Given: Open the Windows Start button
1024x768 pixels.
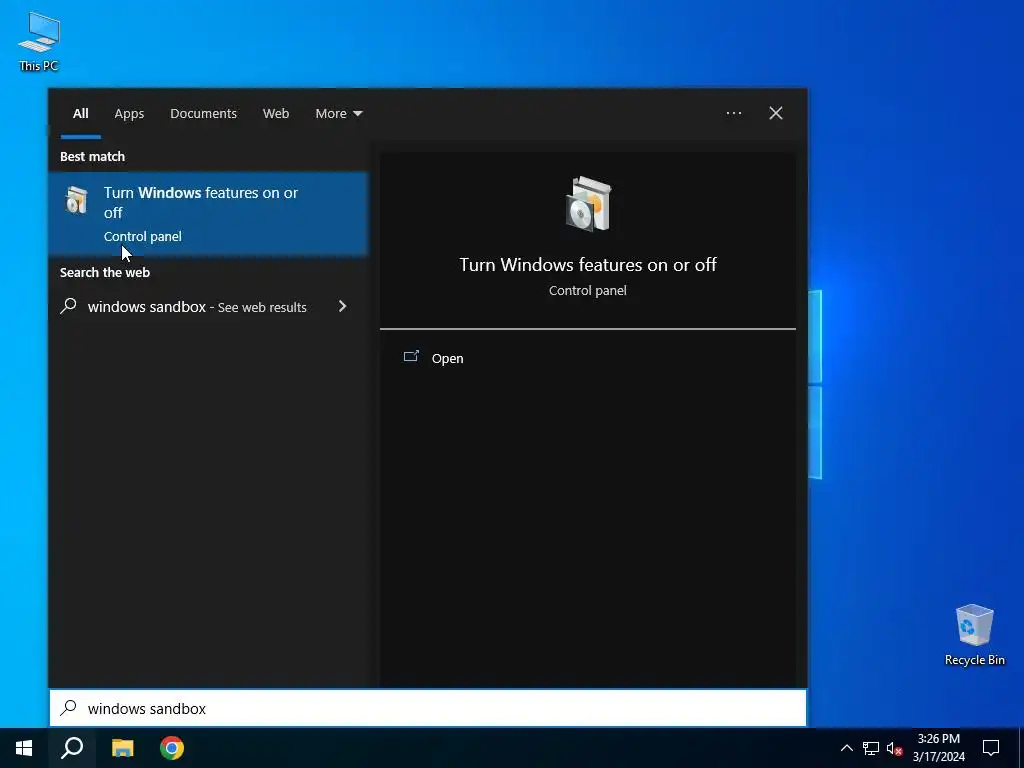Looking at the screenshot, I should pos(24,748).
